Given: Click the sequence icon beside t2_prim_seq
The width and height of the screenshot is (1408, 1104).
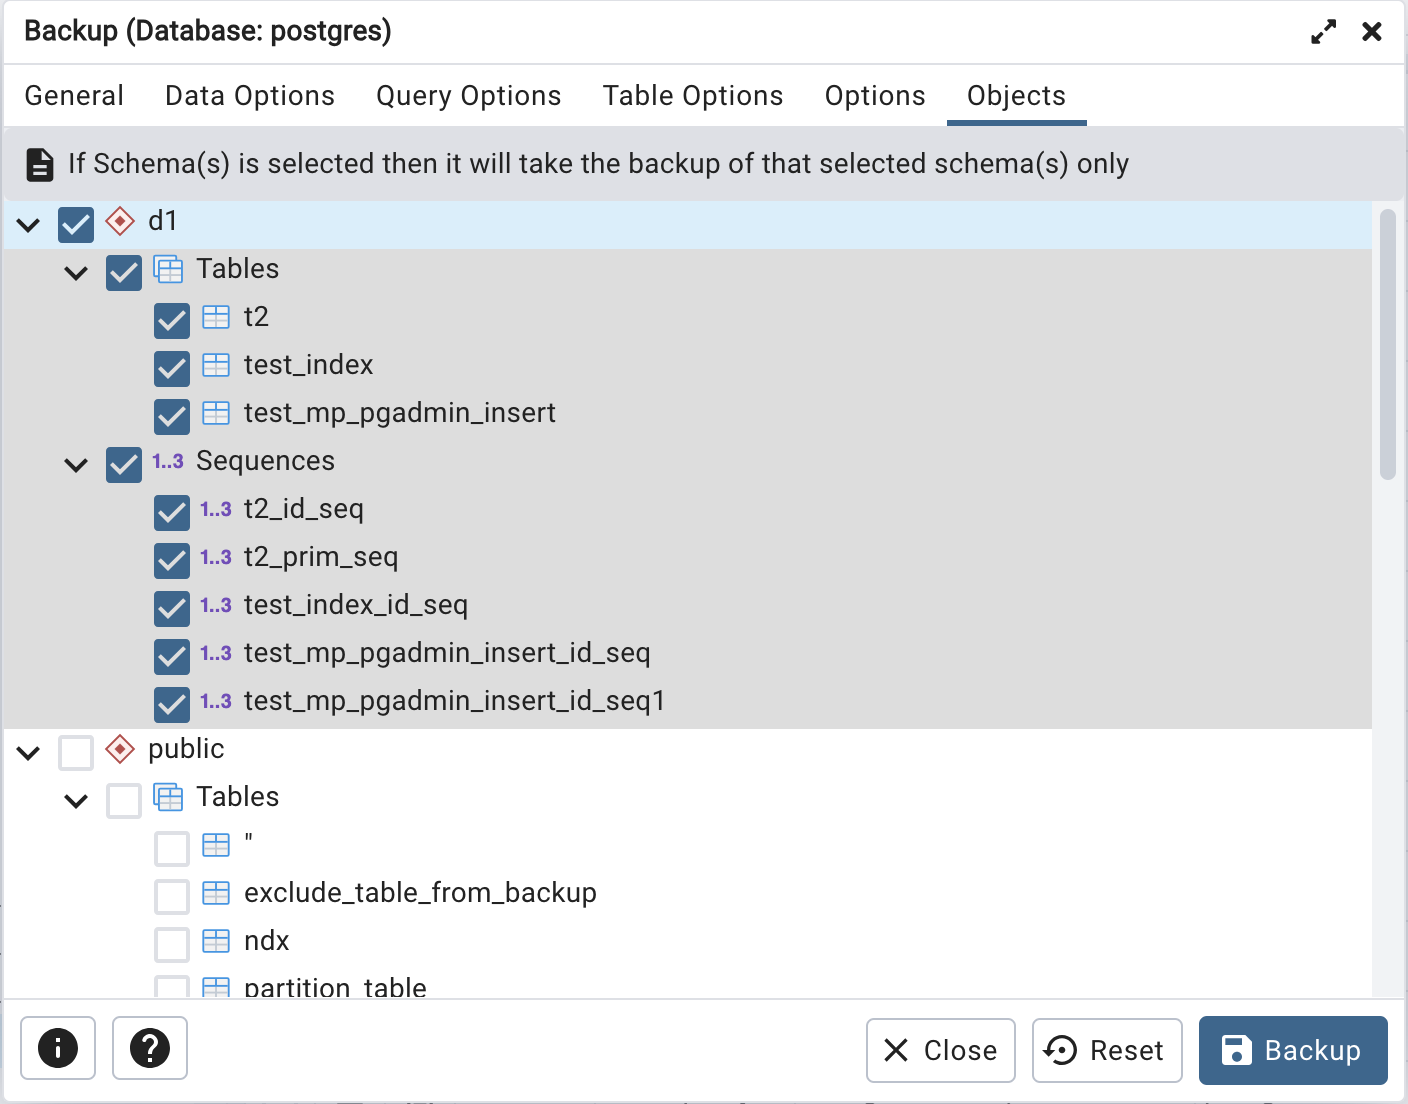Looking at the screenshot, I should (x=216, y=557).
